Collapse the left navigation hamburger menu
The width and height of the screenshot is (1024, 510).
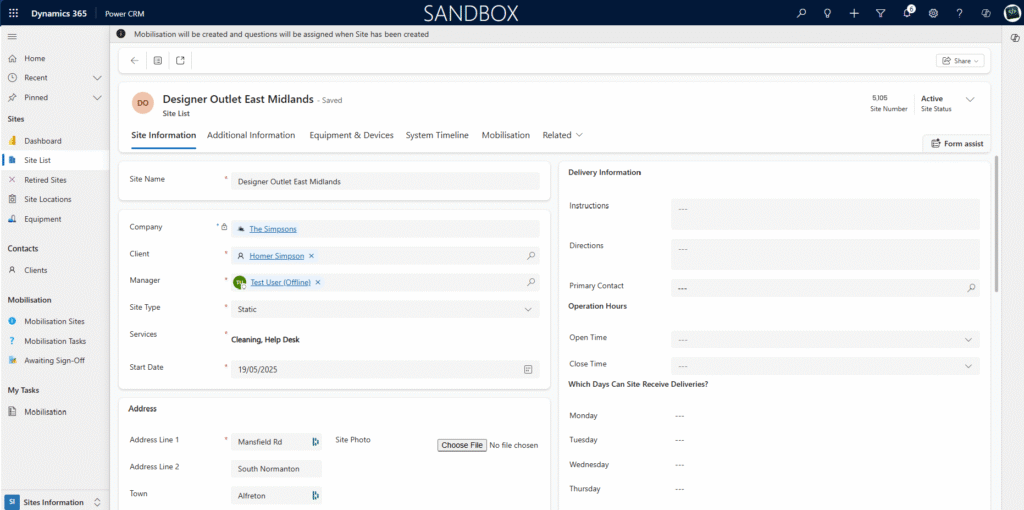tap(12, 37)
